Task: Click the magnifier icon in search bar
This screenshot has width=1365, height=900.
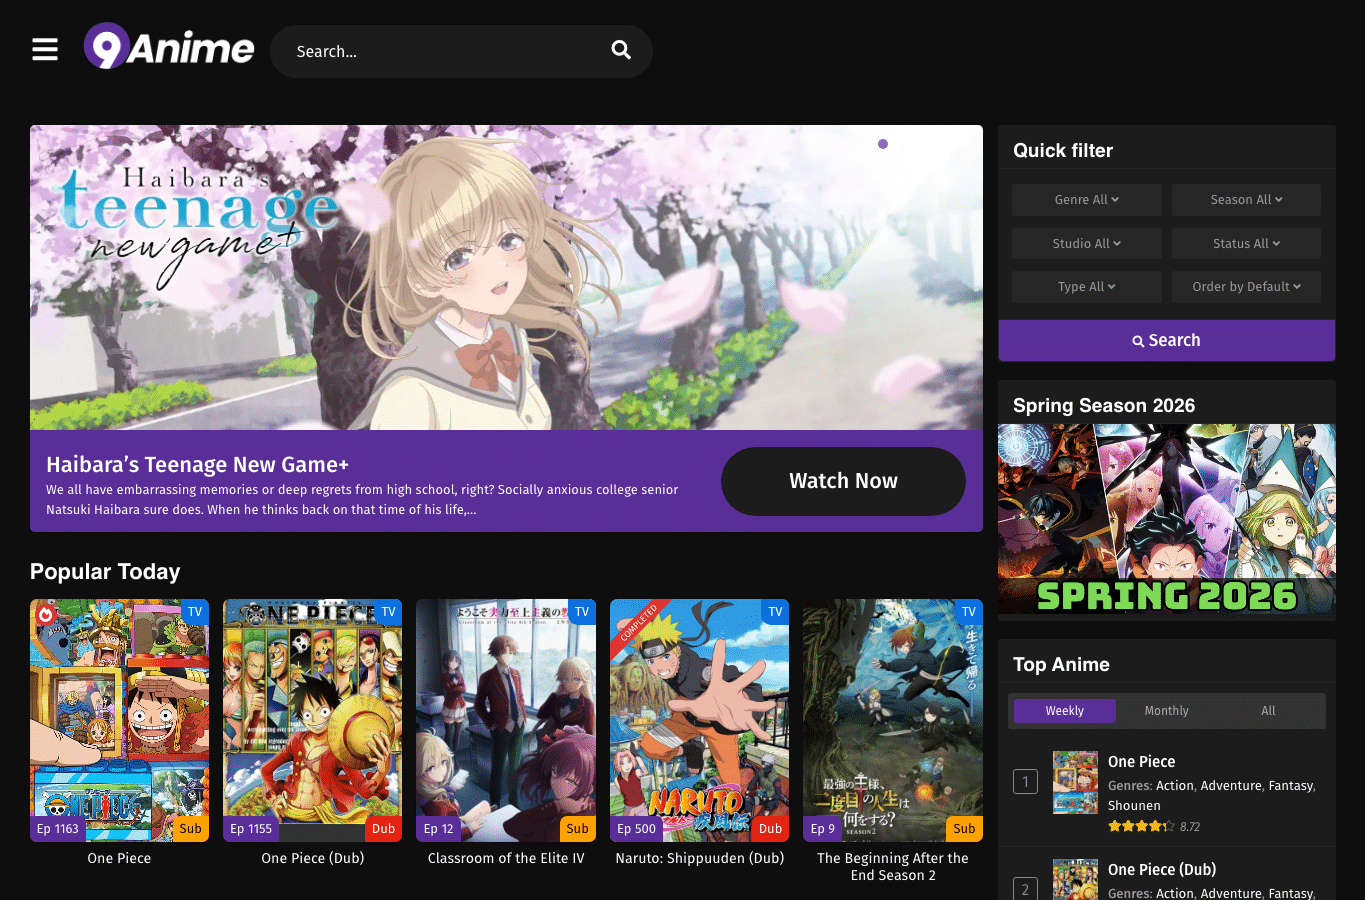Action: point(621,50)
